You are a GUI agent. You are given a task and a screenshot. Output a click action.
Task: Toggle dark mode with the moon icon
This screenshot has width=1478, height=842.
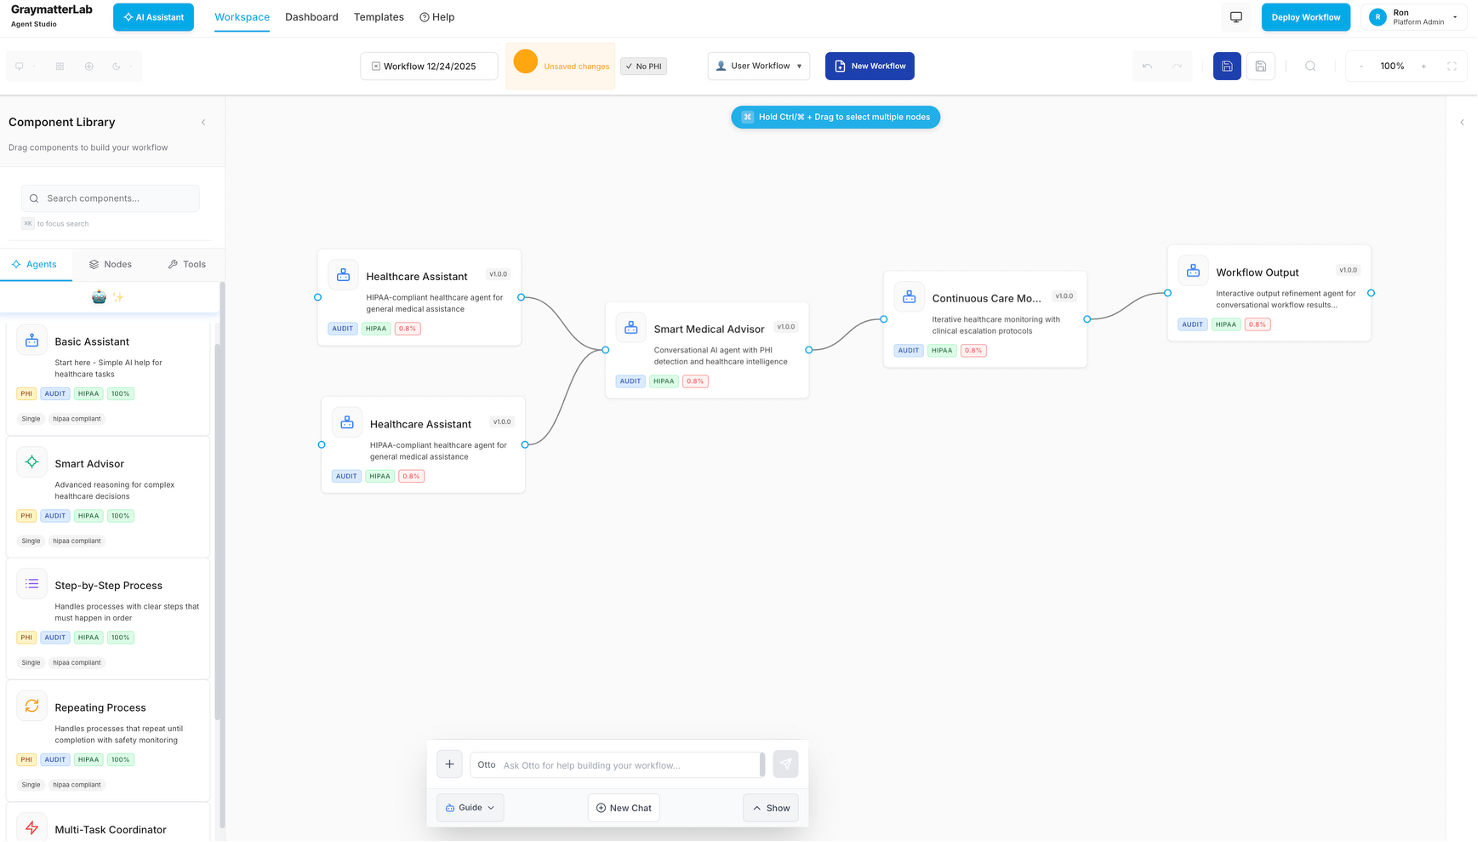(116, 66)
